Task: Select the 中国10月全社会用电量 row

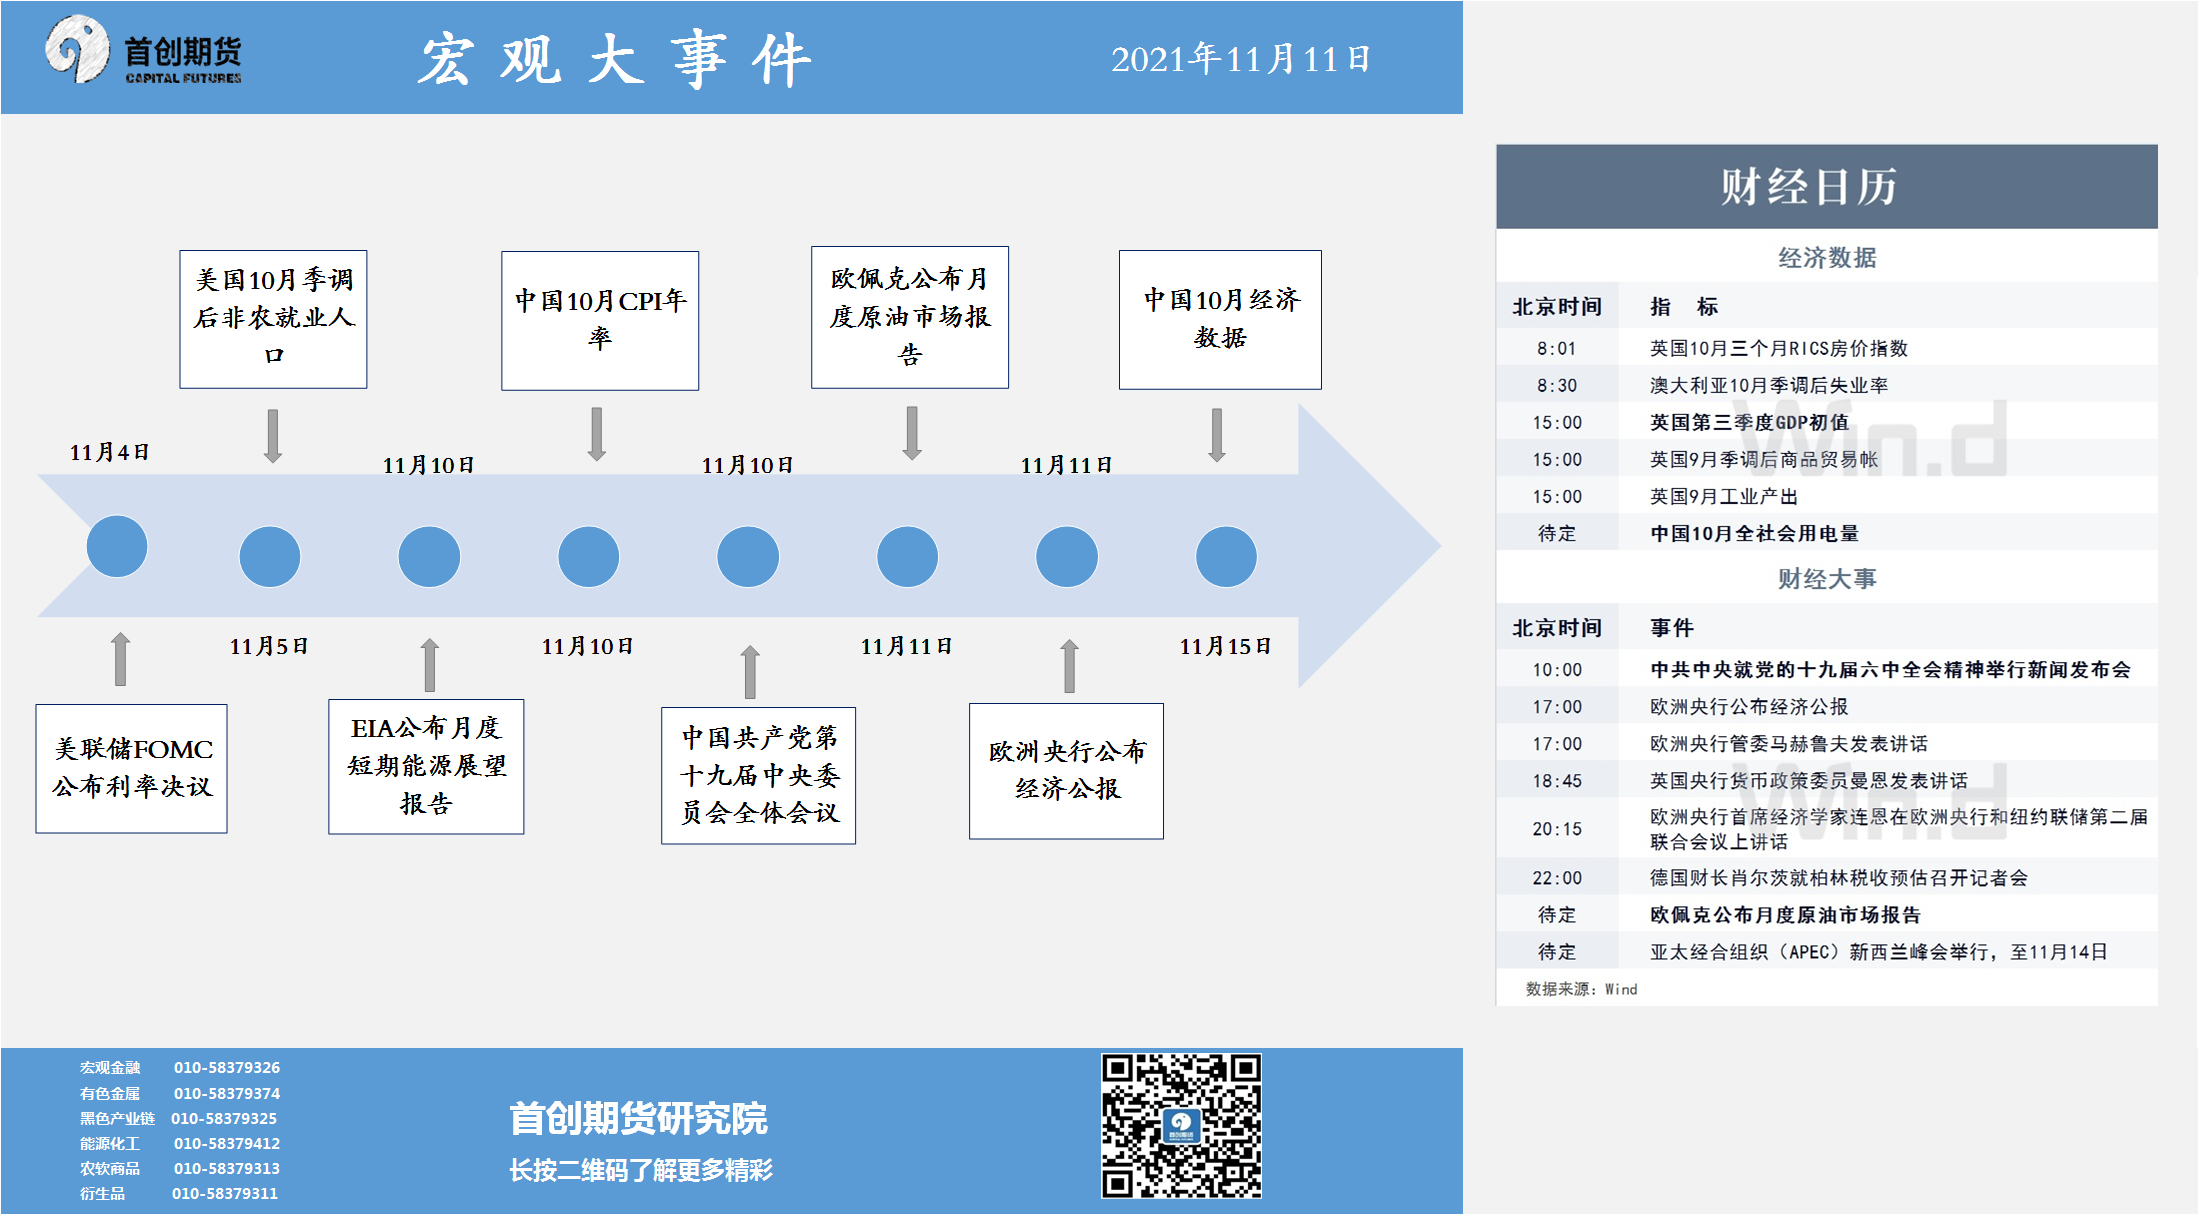Action: 1826,533
